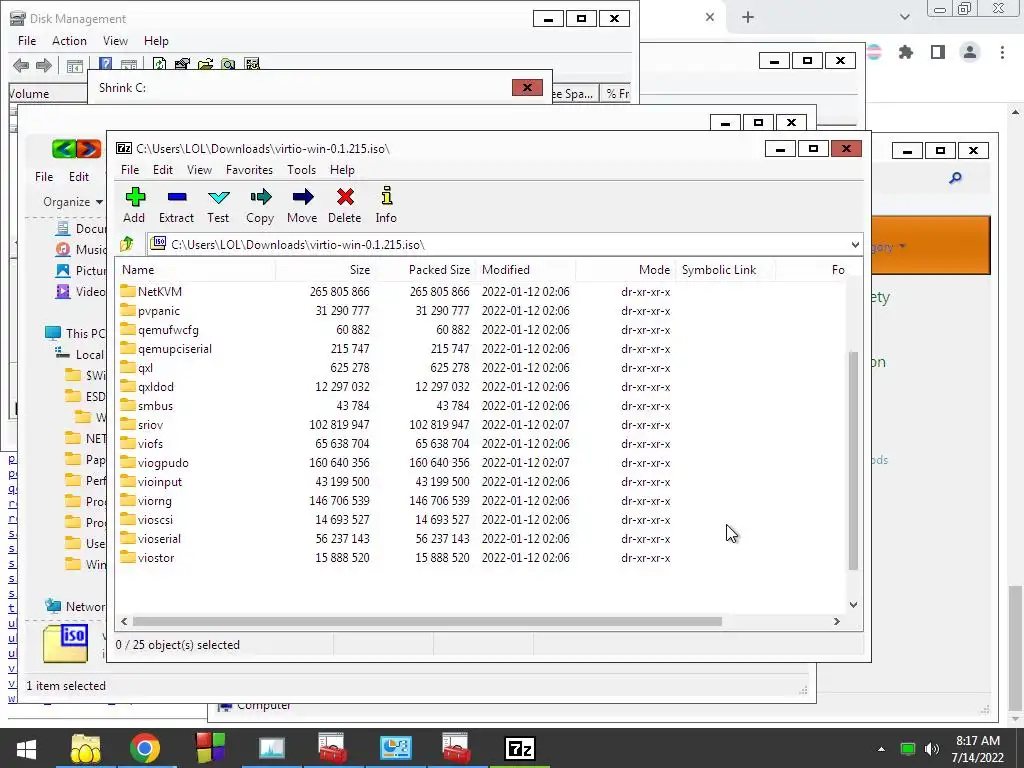Select the viofs folder
The height and width of the screenshot is (768, 1024).
click(x=142, y=443)
